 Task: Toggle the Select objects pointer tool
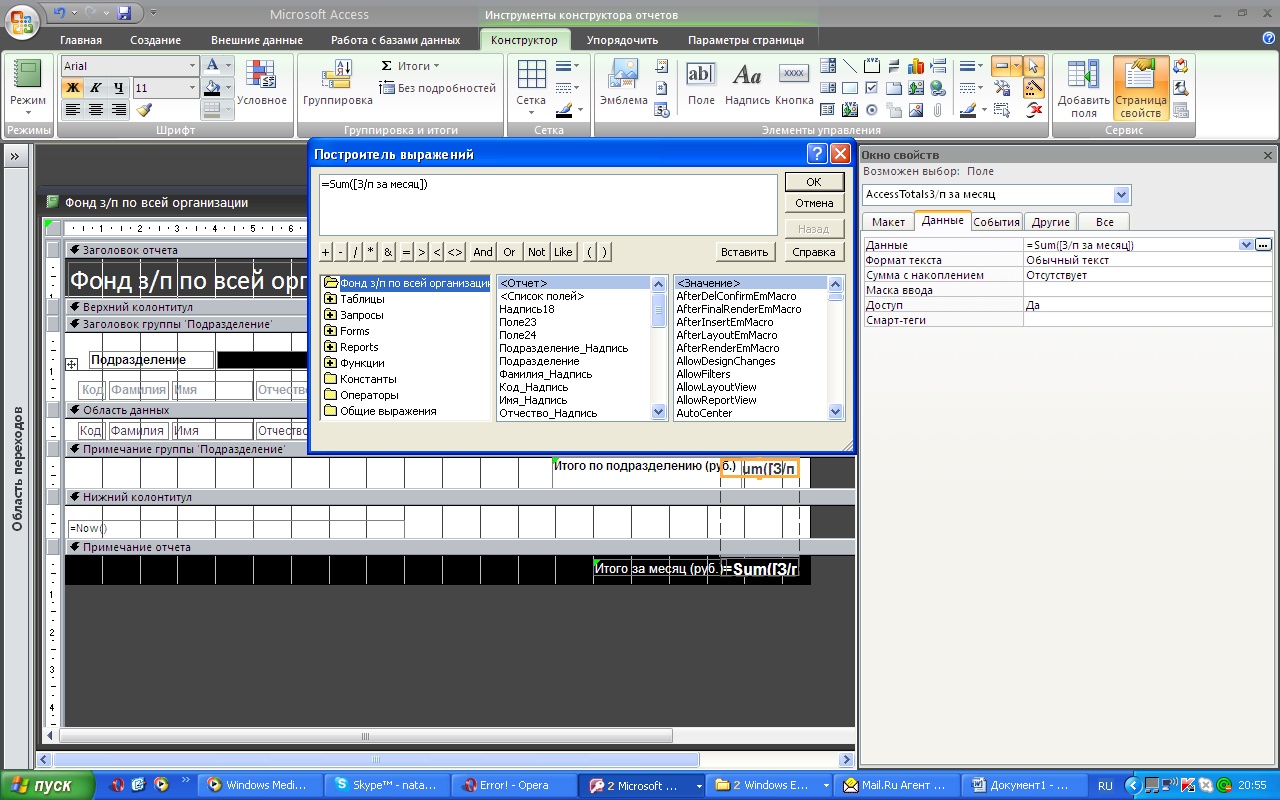1035,66
